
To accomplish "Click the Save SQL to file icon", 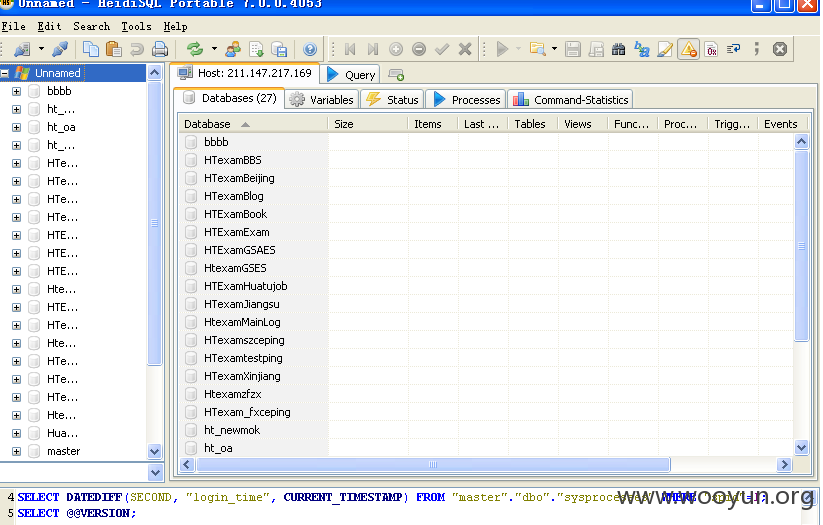I will click(573, 49).
